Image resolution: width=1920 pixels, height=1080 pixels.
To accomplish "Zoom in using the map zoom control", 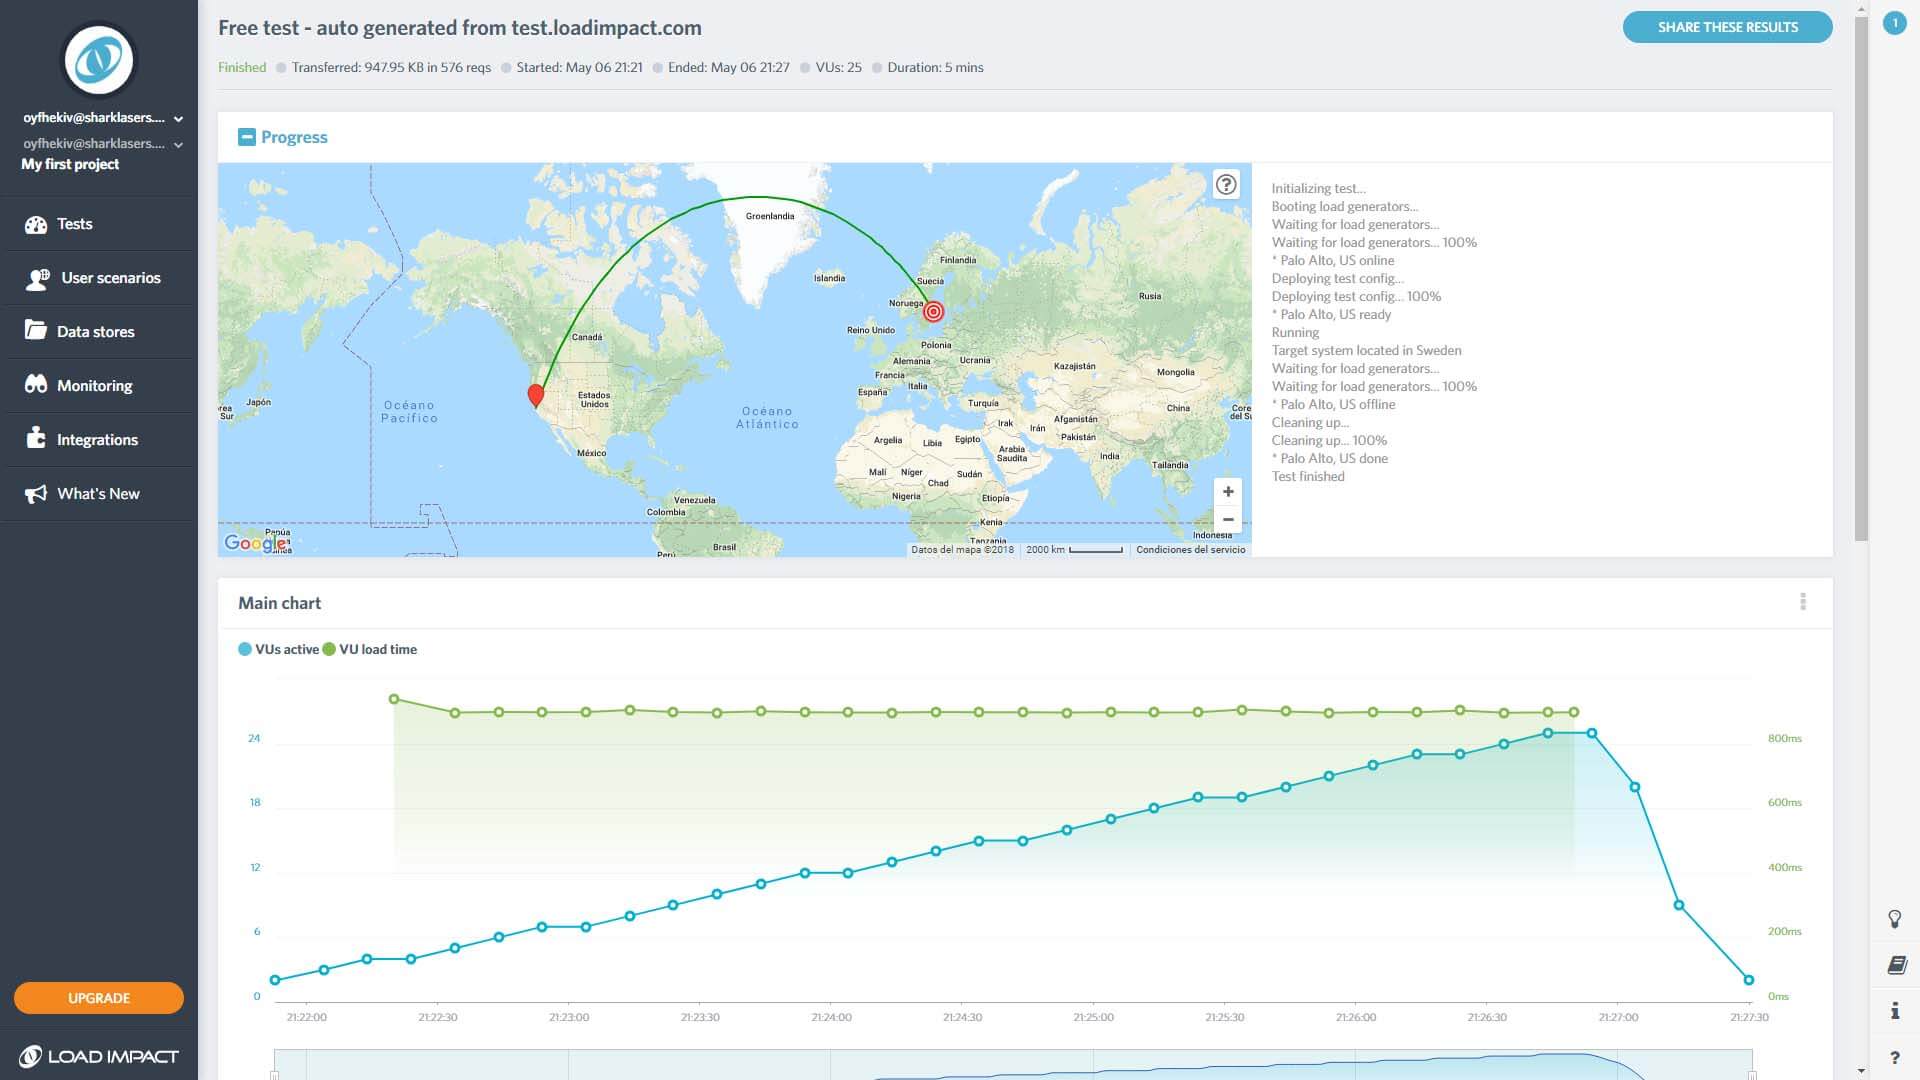I will pyautogui.click(x=1226, y=491).
